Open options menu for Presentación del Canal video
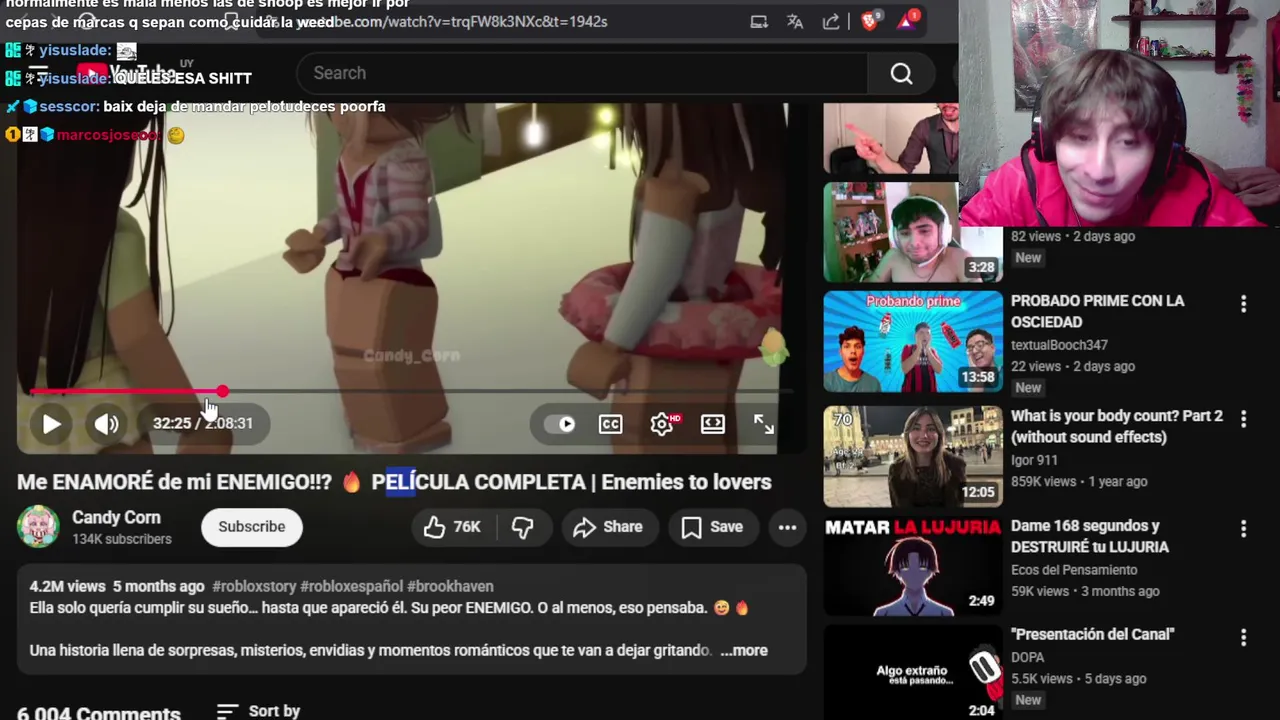1280x720 pixels. 1243,638
